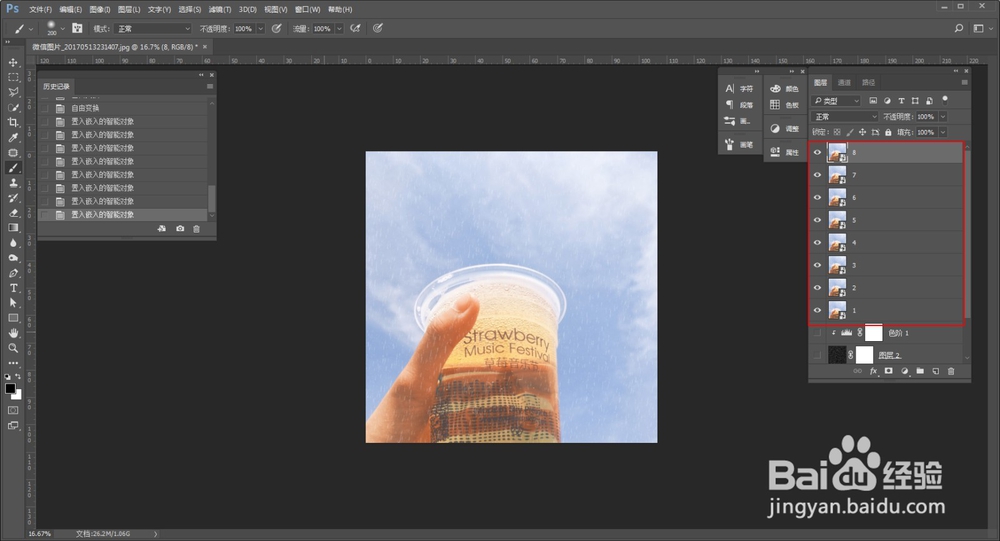Open layer opacity dropdown arrow

coord(943,117)
